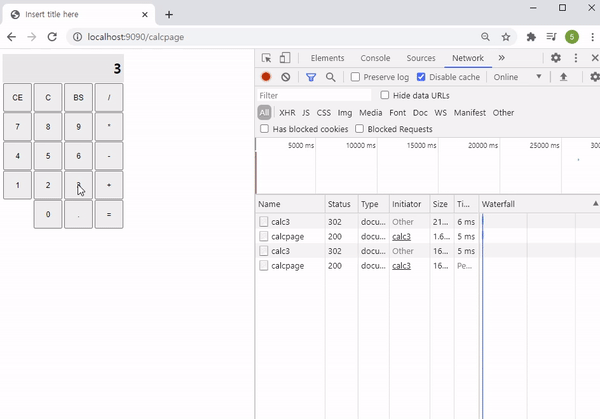
Task: Clear the network log
Action: coord(285,77)
